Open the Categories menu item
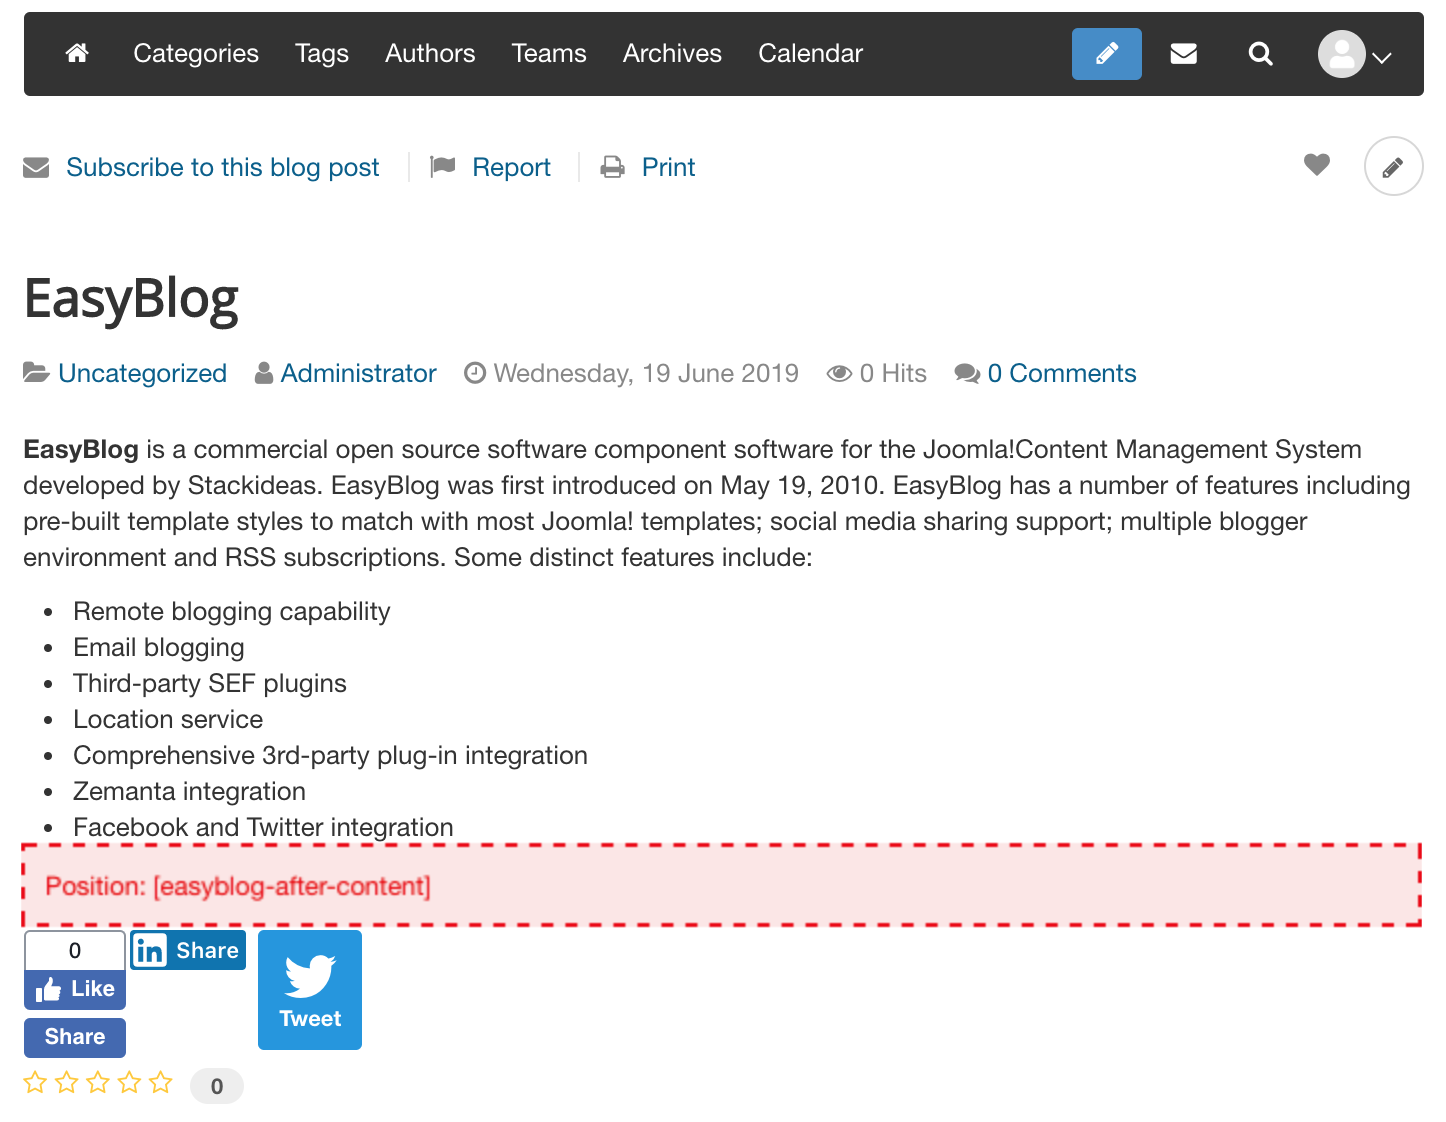 [x=196, y=53]
